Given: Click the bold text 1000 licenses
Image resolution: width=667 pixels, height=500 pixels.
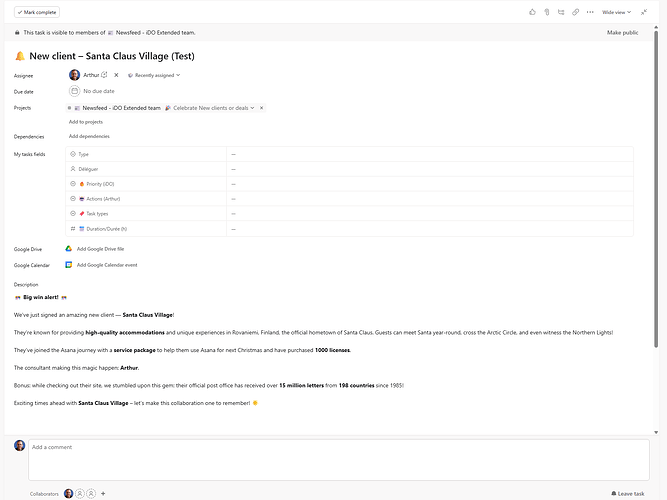Looking at the screenshot, I should (x=333, y=350).
